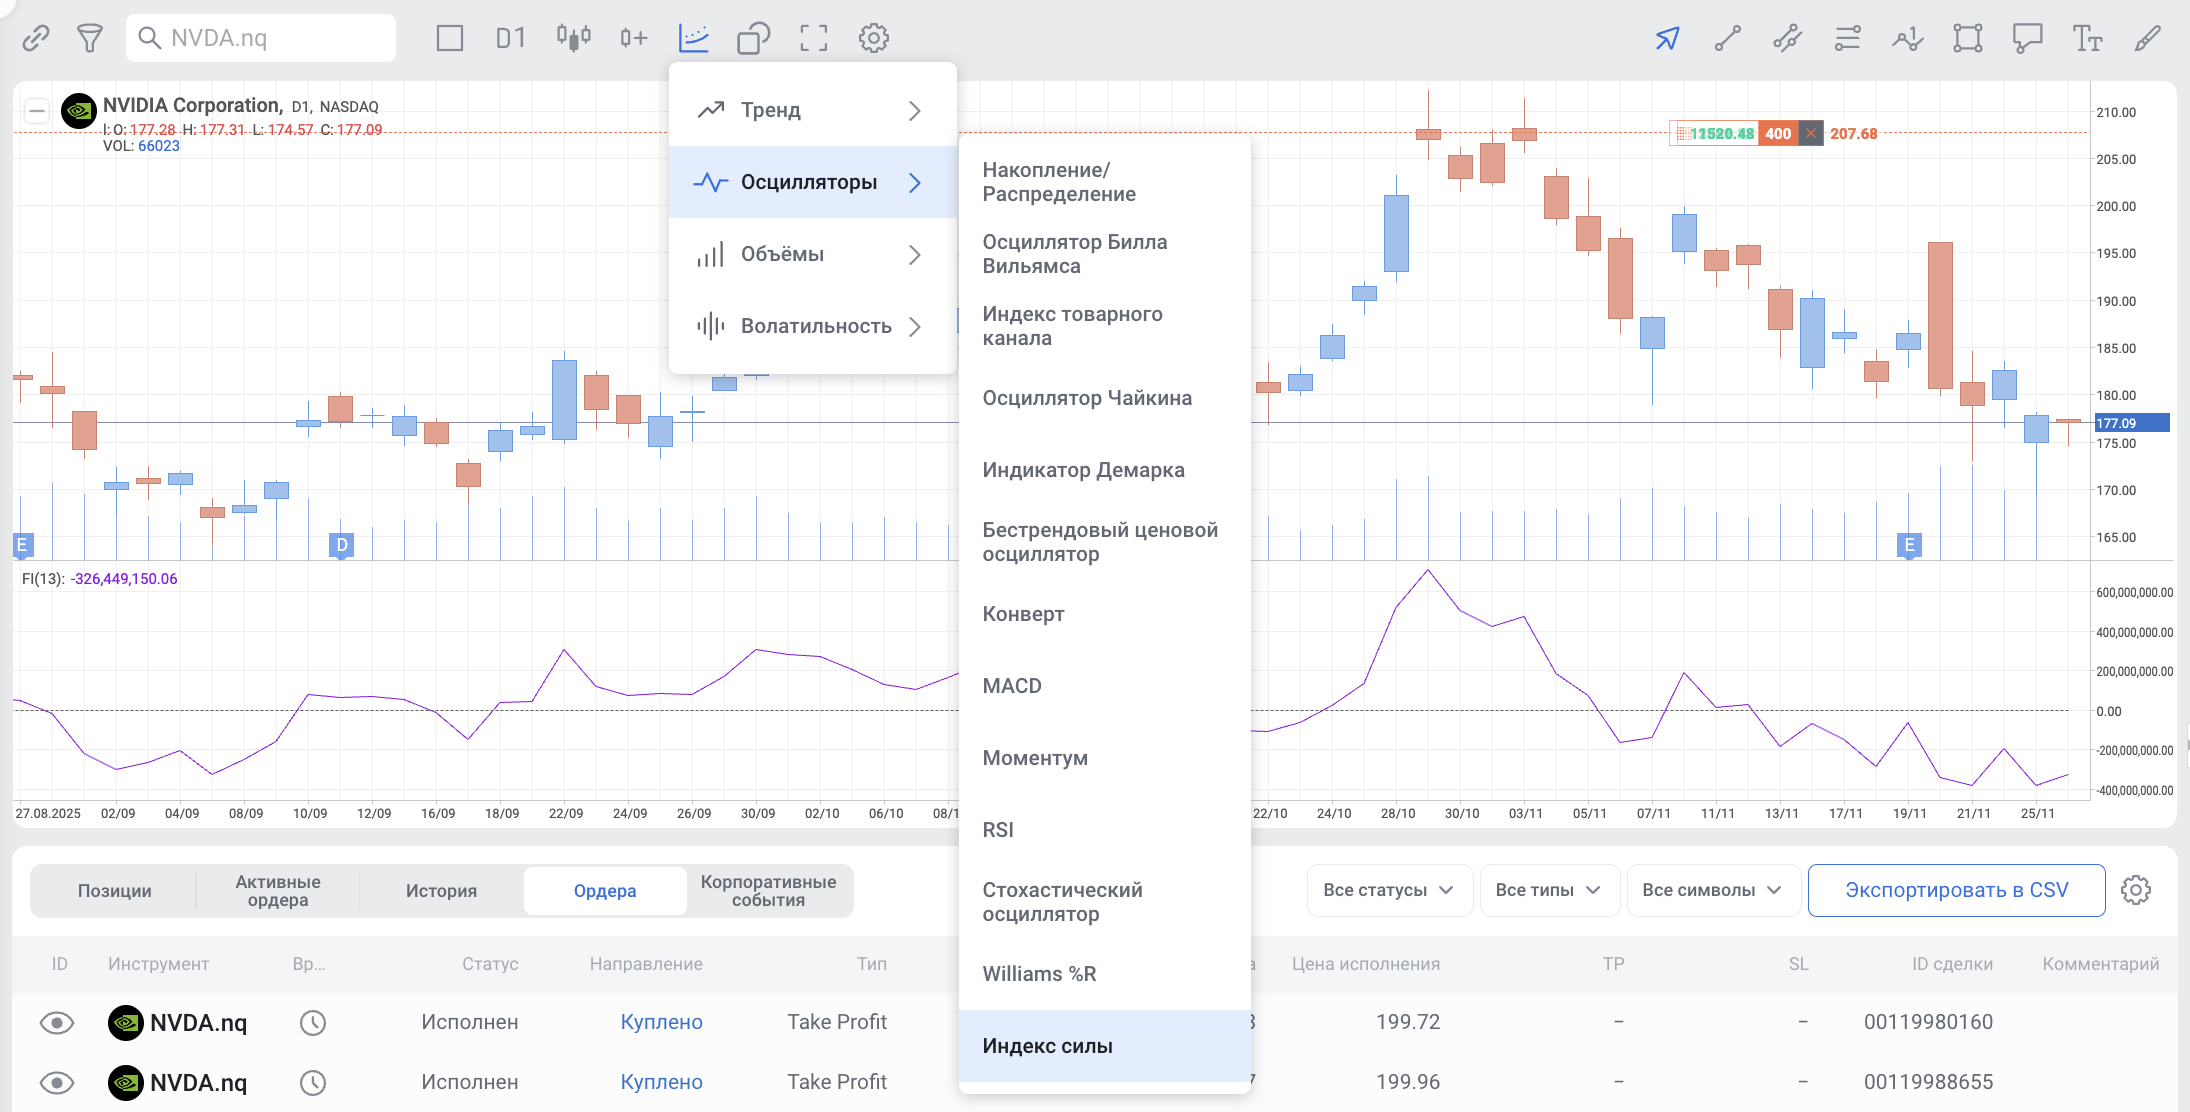Open the filter funnel icon
The width and height of the screenshot is (2190, 1112).
pos(90,38)
